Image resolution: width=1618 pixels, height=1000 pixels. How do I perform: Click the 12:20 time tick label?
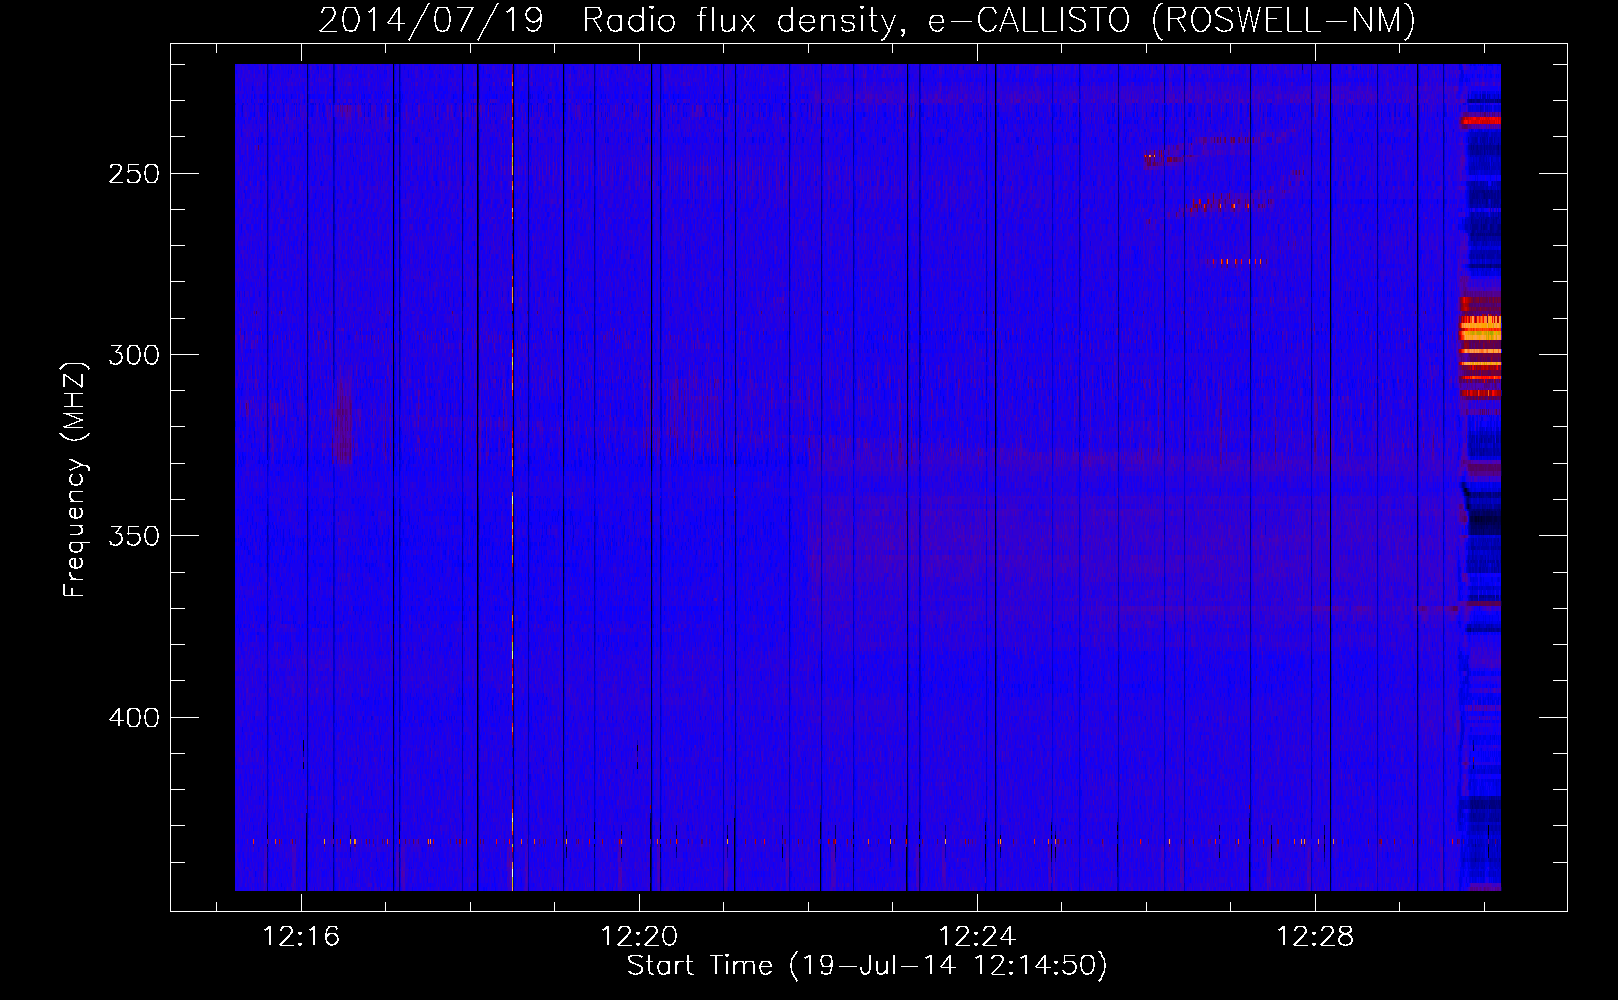[639, 936]
